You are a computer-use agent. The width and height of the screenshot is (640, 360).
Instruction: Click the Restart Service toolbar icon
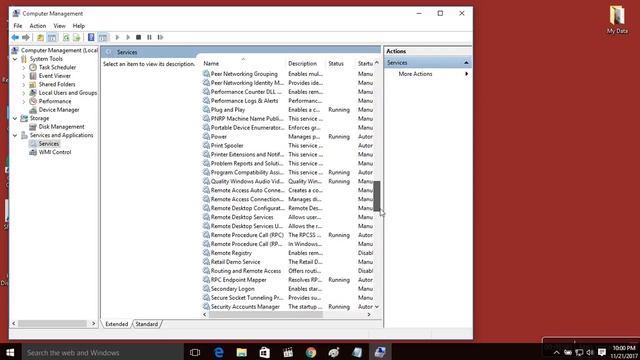pyautogui.click(x=160, y=38)
